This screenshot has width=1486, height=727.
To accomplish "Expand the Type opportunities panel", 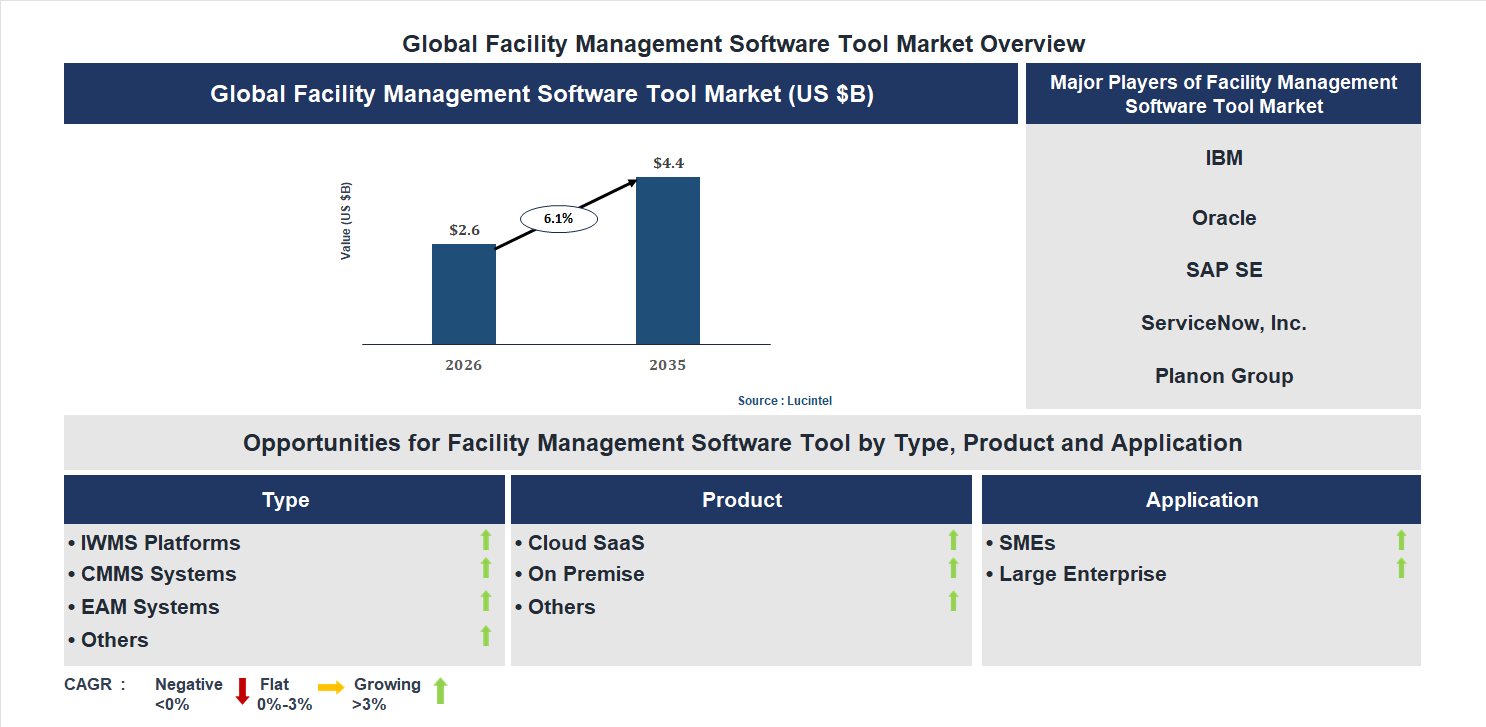I will (284, 499).
